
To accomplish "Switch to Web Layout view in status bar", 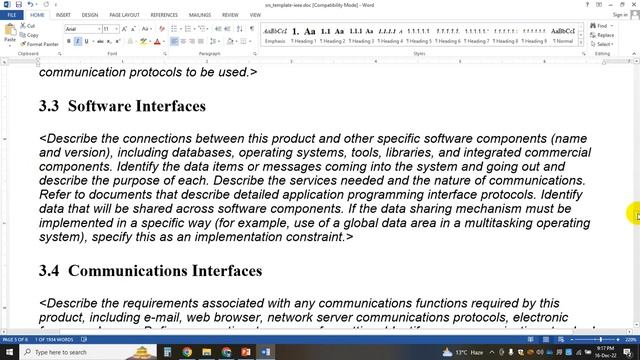I will pos(561,340).
